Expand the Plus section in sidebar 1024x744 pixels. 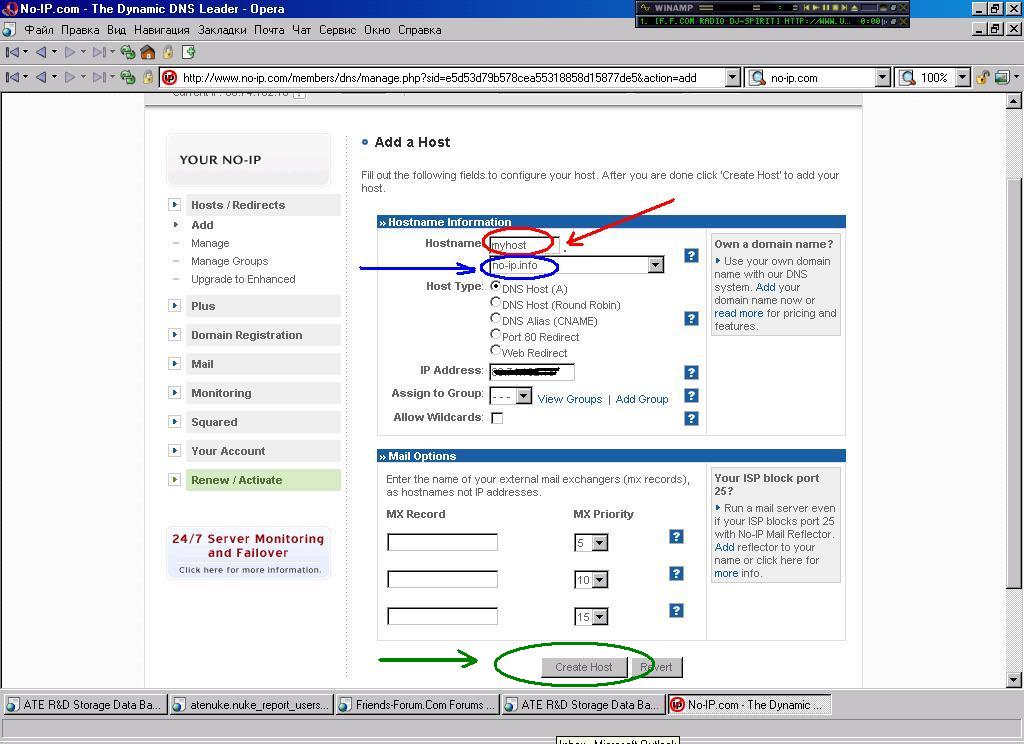pos(174,306)
